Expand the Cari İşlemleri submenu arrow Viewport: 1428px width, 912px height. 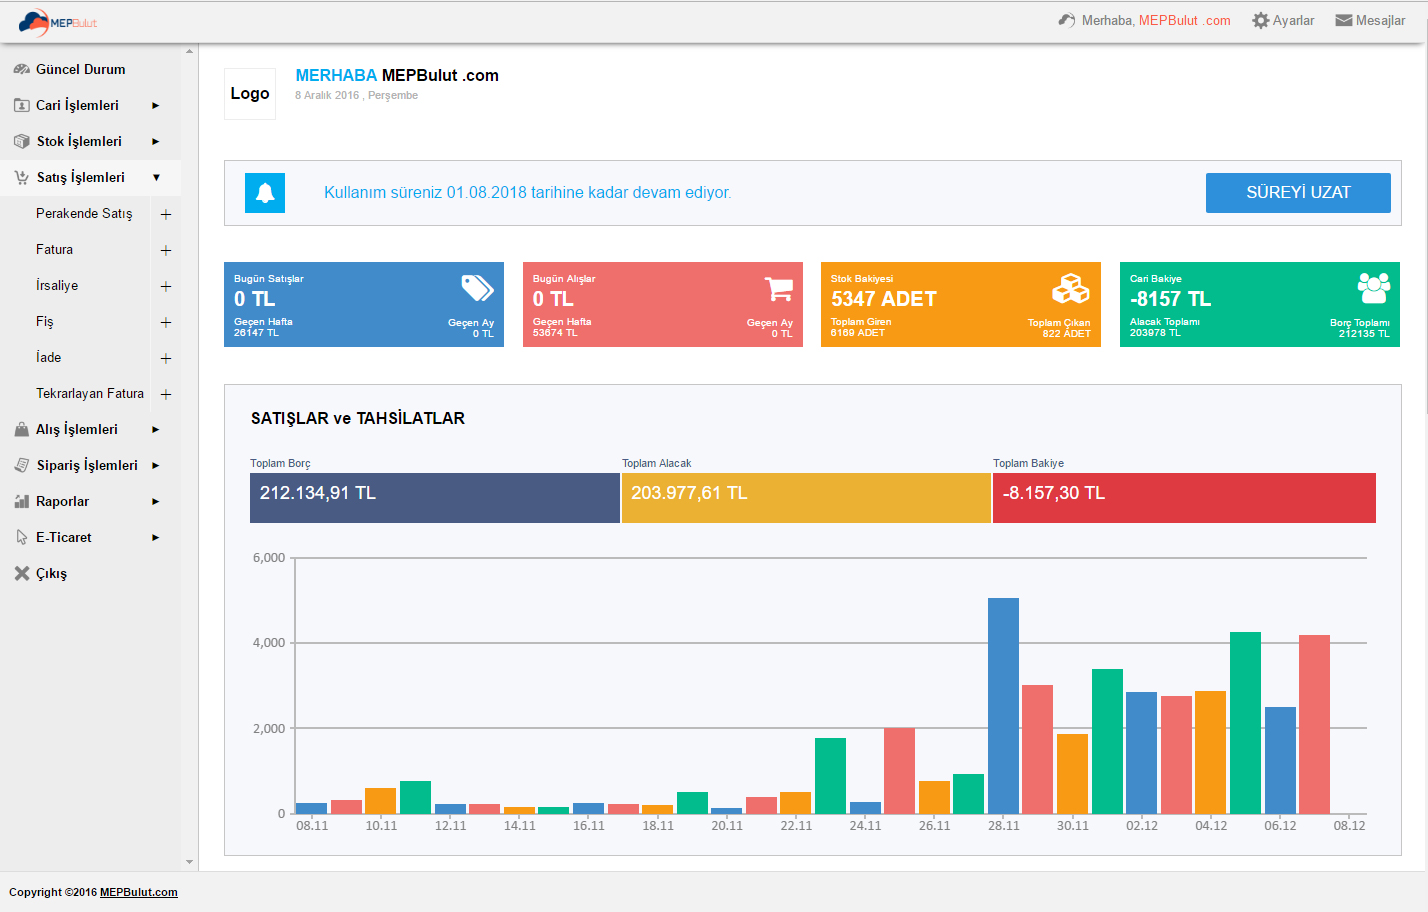point(155,105)
